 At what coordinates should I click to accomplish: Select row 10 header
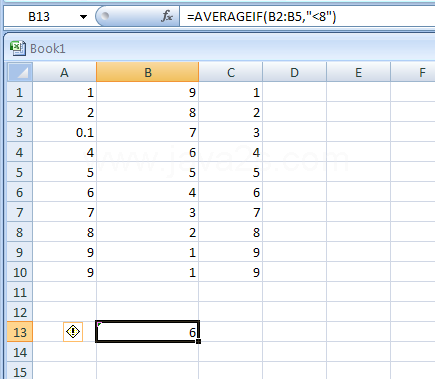click(x=20, y=272)
